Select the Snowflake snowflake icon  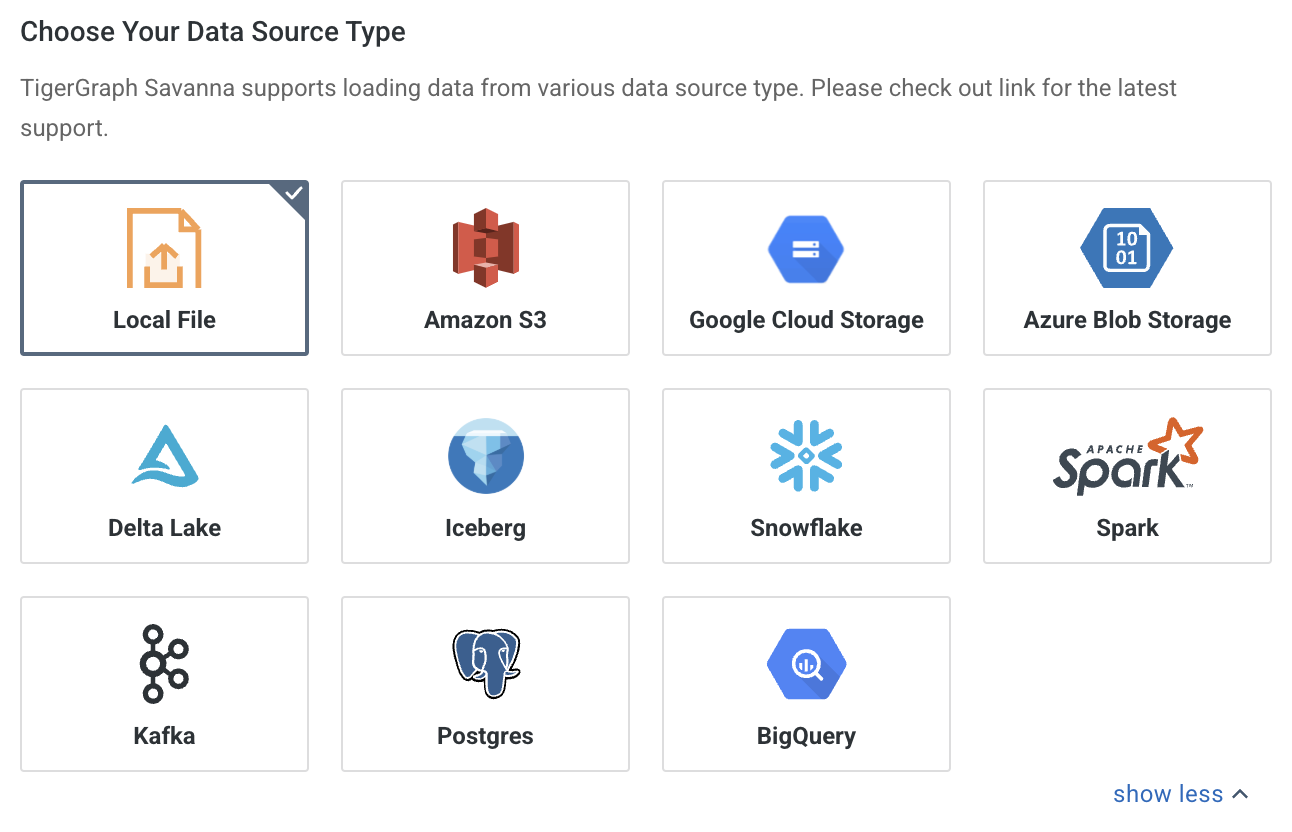pos(806,456)
